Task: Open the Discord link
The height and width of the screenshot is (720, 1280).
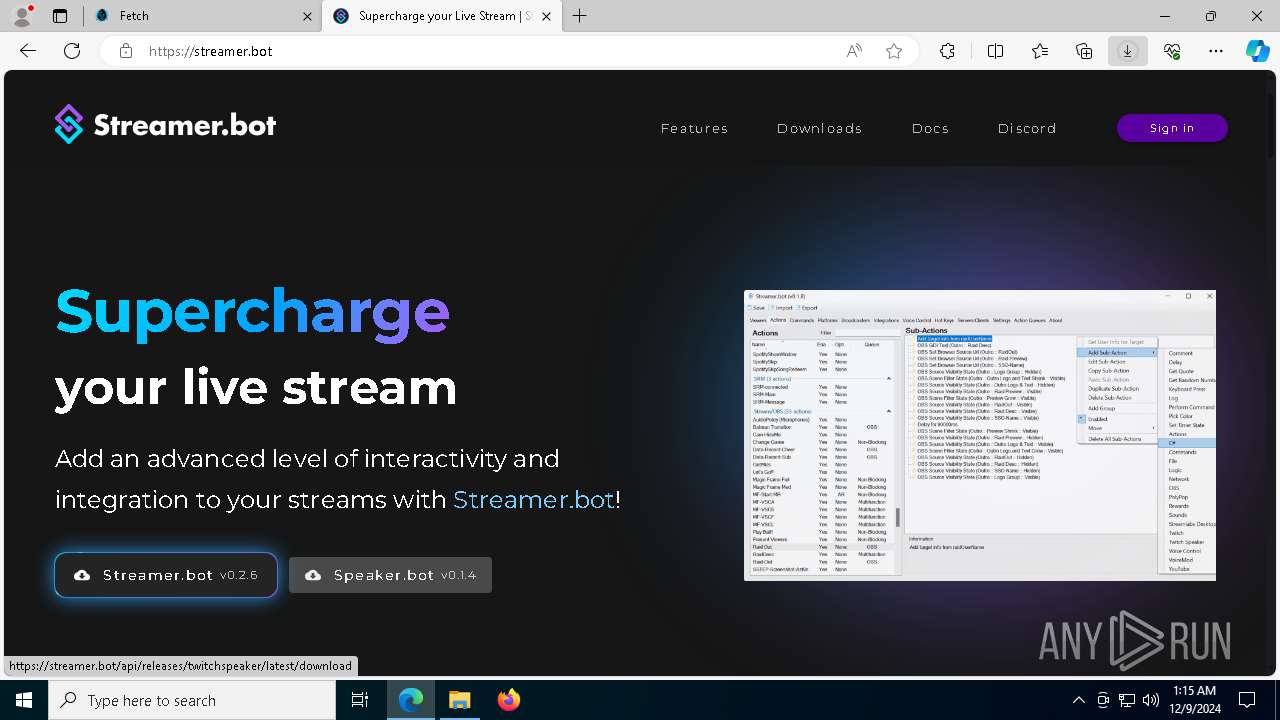Action: pos(1027,128)
